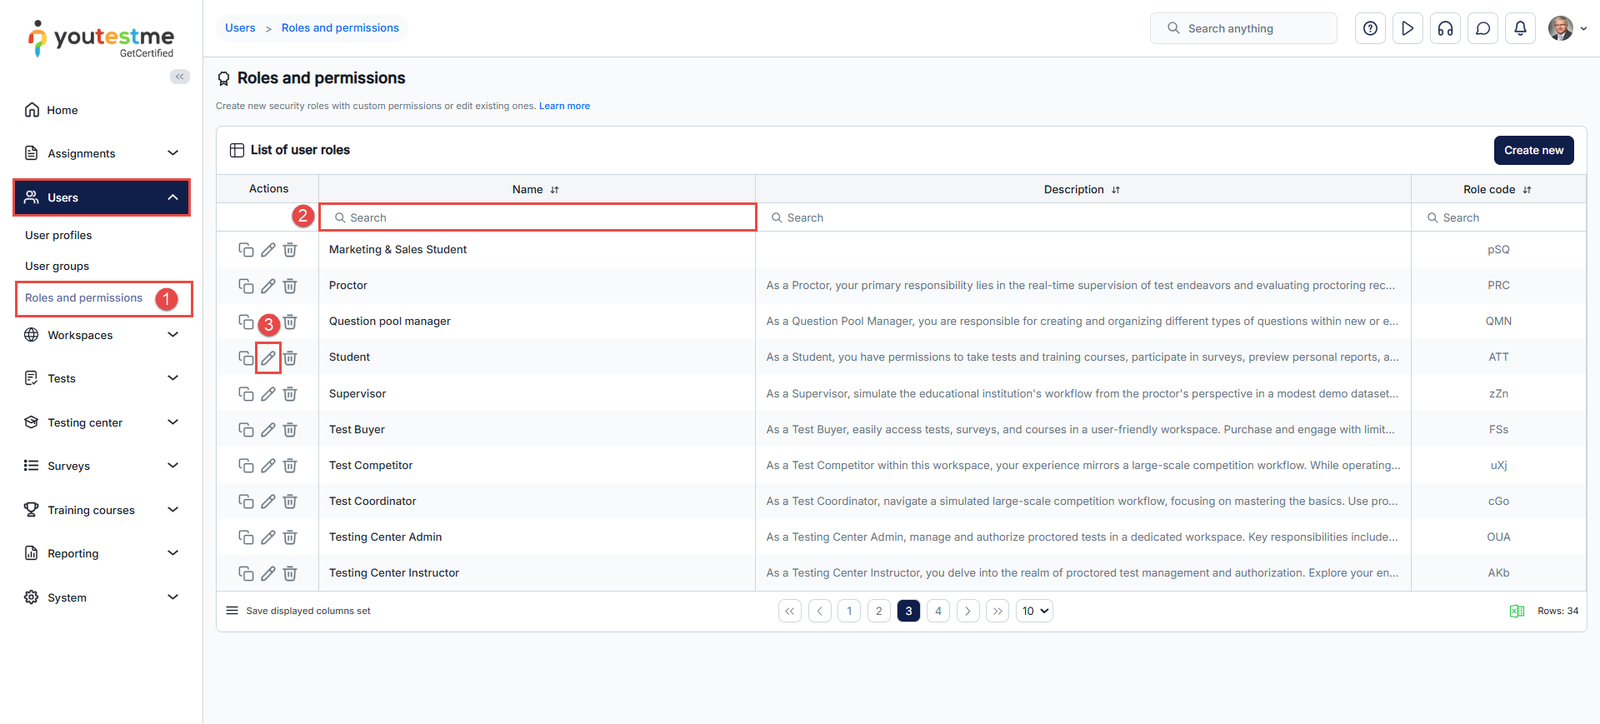Open the chat messages icon
This screenshot has height=724, width=1600.
[x=1483, y=28]
